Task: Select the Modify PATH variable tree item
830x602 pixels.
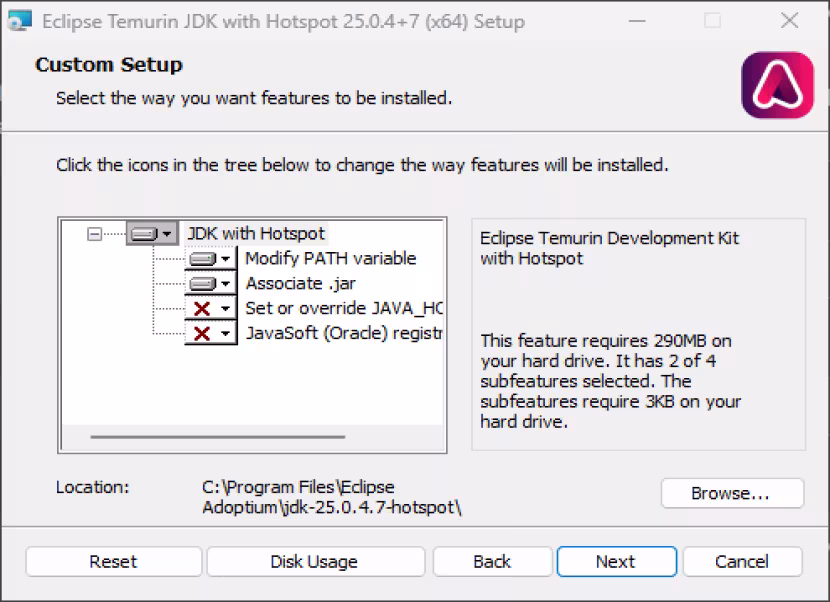Action: [331, 258]
